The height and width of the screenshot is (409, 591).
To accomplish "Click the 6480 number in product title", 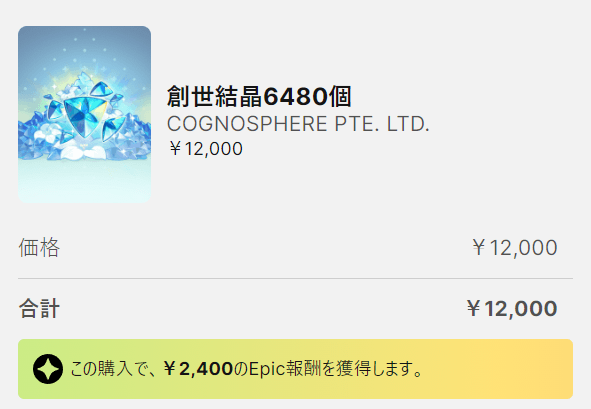I will click(296, 97).
